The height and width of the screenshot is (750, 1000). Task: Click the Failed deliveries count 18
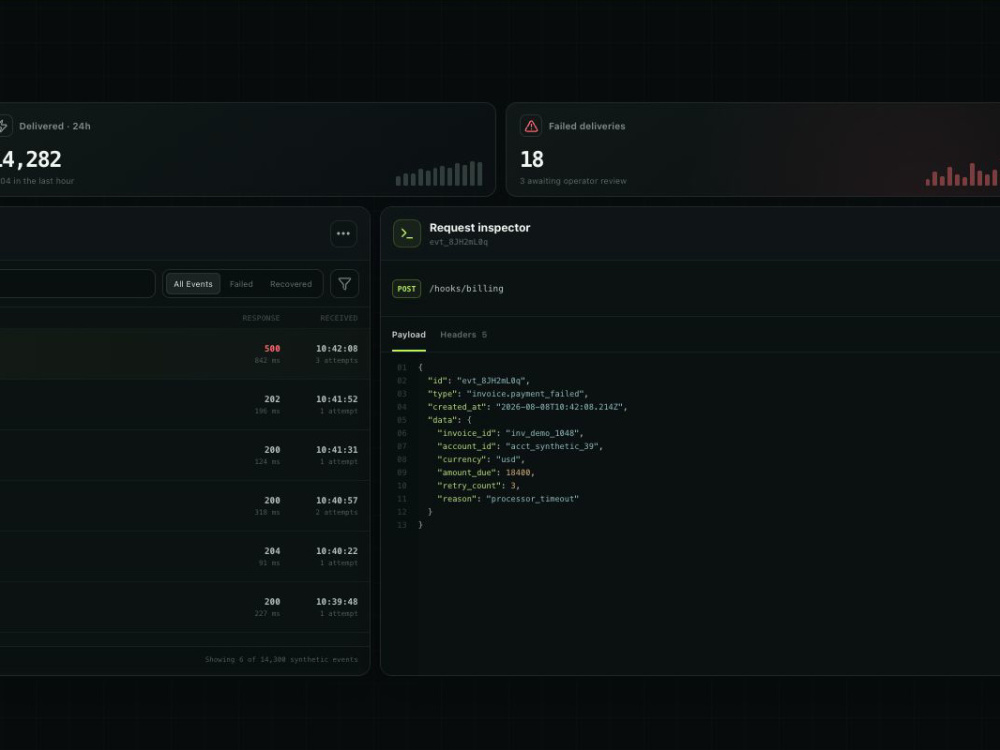(532, 159)
